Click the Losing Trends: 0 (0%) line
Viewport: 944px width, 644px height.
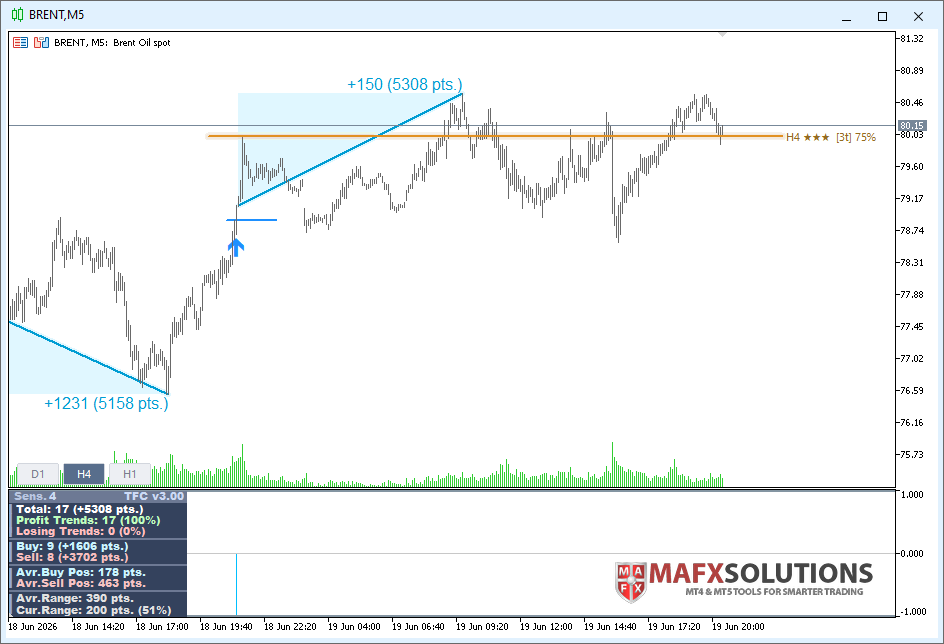pyautogui.click(x=81, y=531)
